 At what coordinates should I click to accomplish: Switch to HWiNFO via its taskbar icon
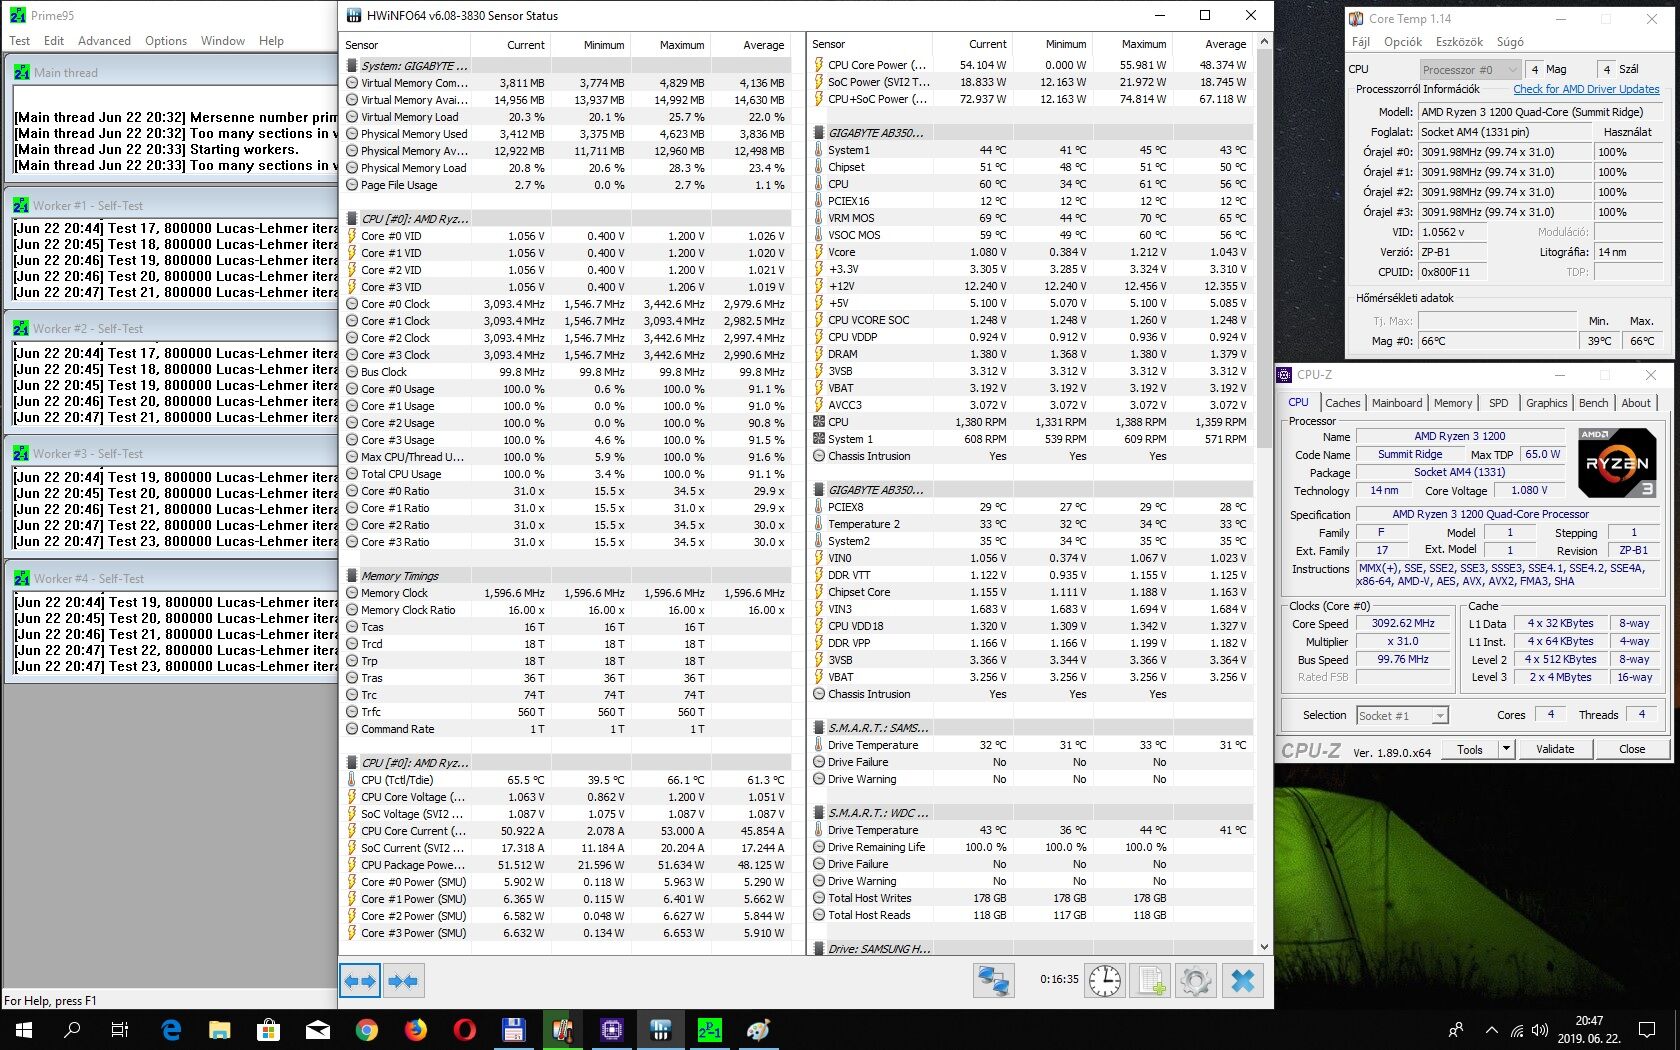point(660,1029)
